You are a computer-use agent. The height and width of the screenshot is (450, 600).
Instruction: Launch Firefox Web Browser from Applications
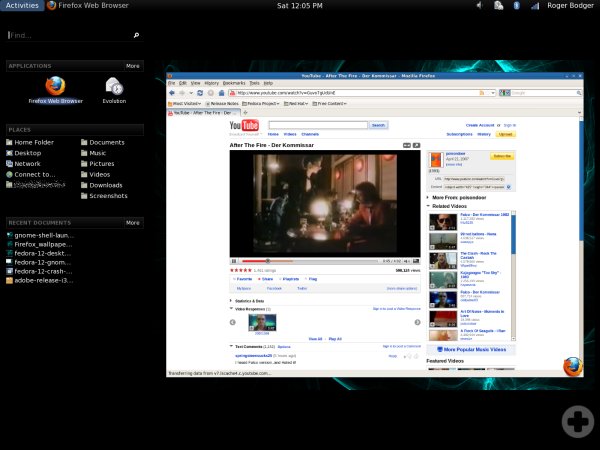(x=55, y=86)
